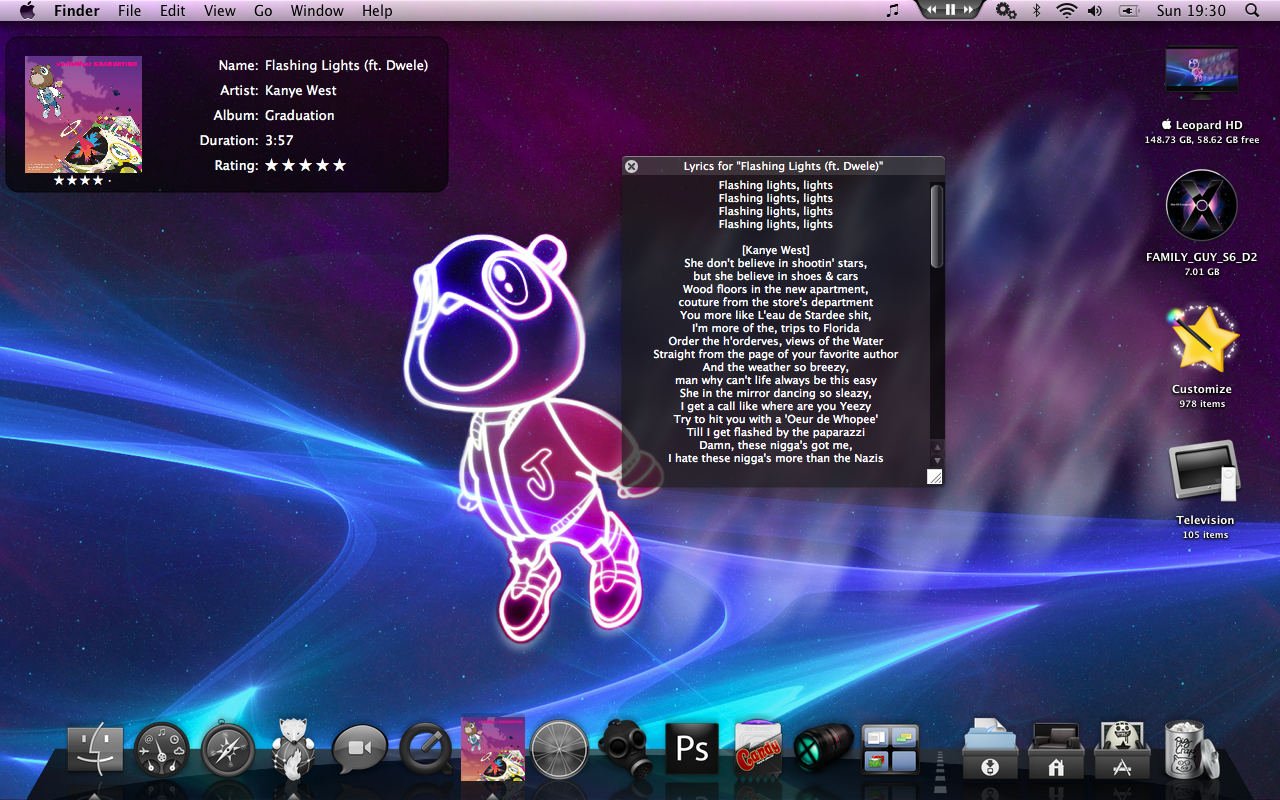This screenshot has height=800, width=1280.
Task: Click the lyrics window resize handle
Action: coord(935,477)
